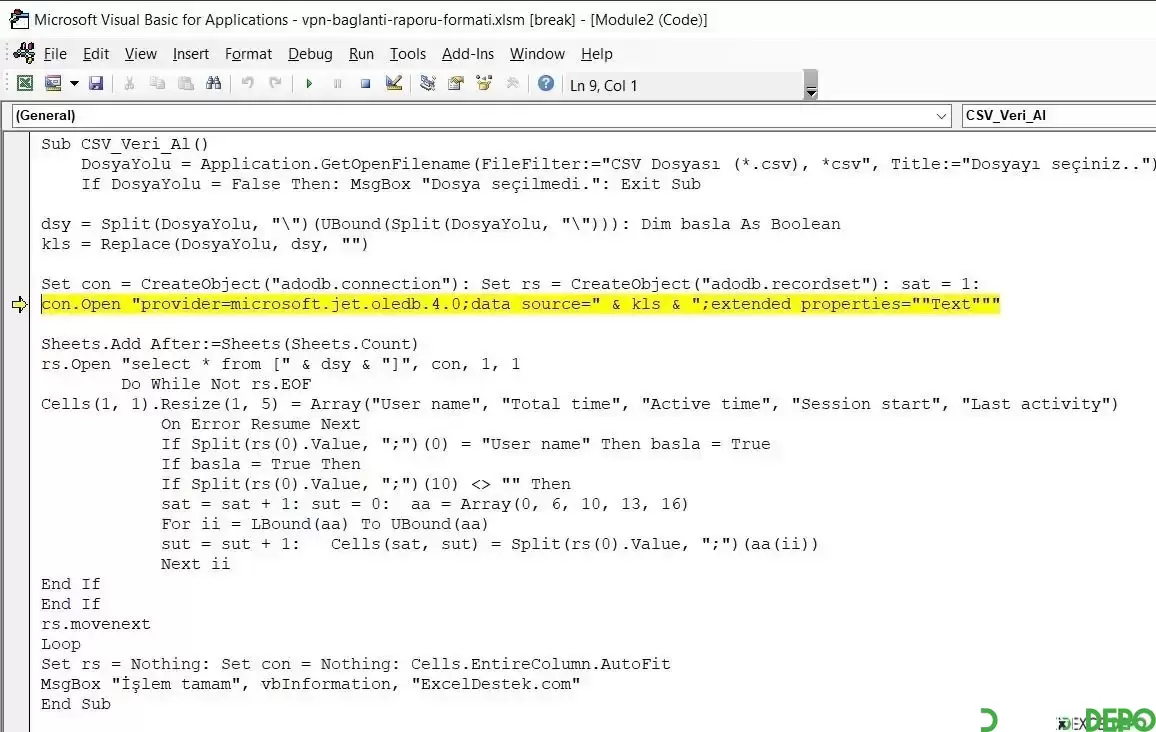Click the Loop statement line

[x=60, y=644]
